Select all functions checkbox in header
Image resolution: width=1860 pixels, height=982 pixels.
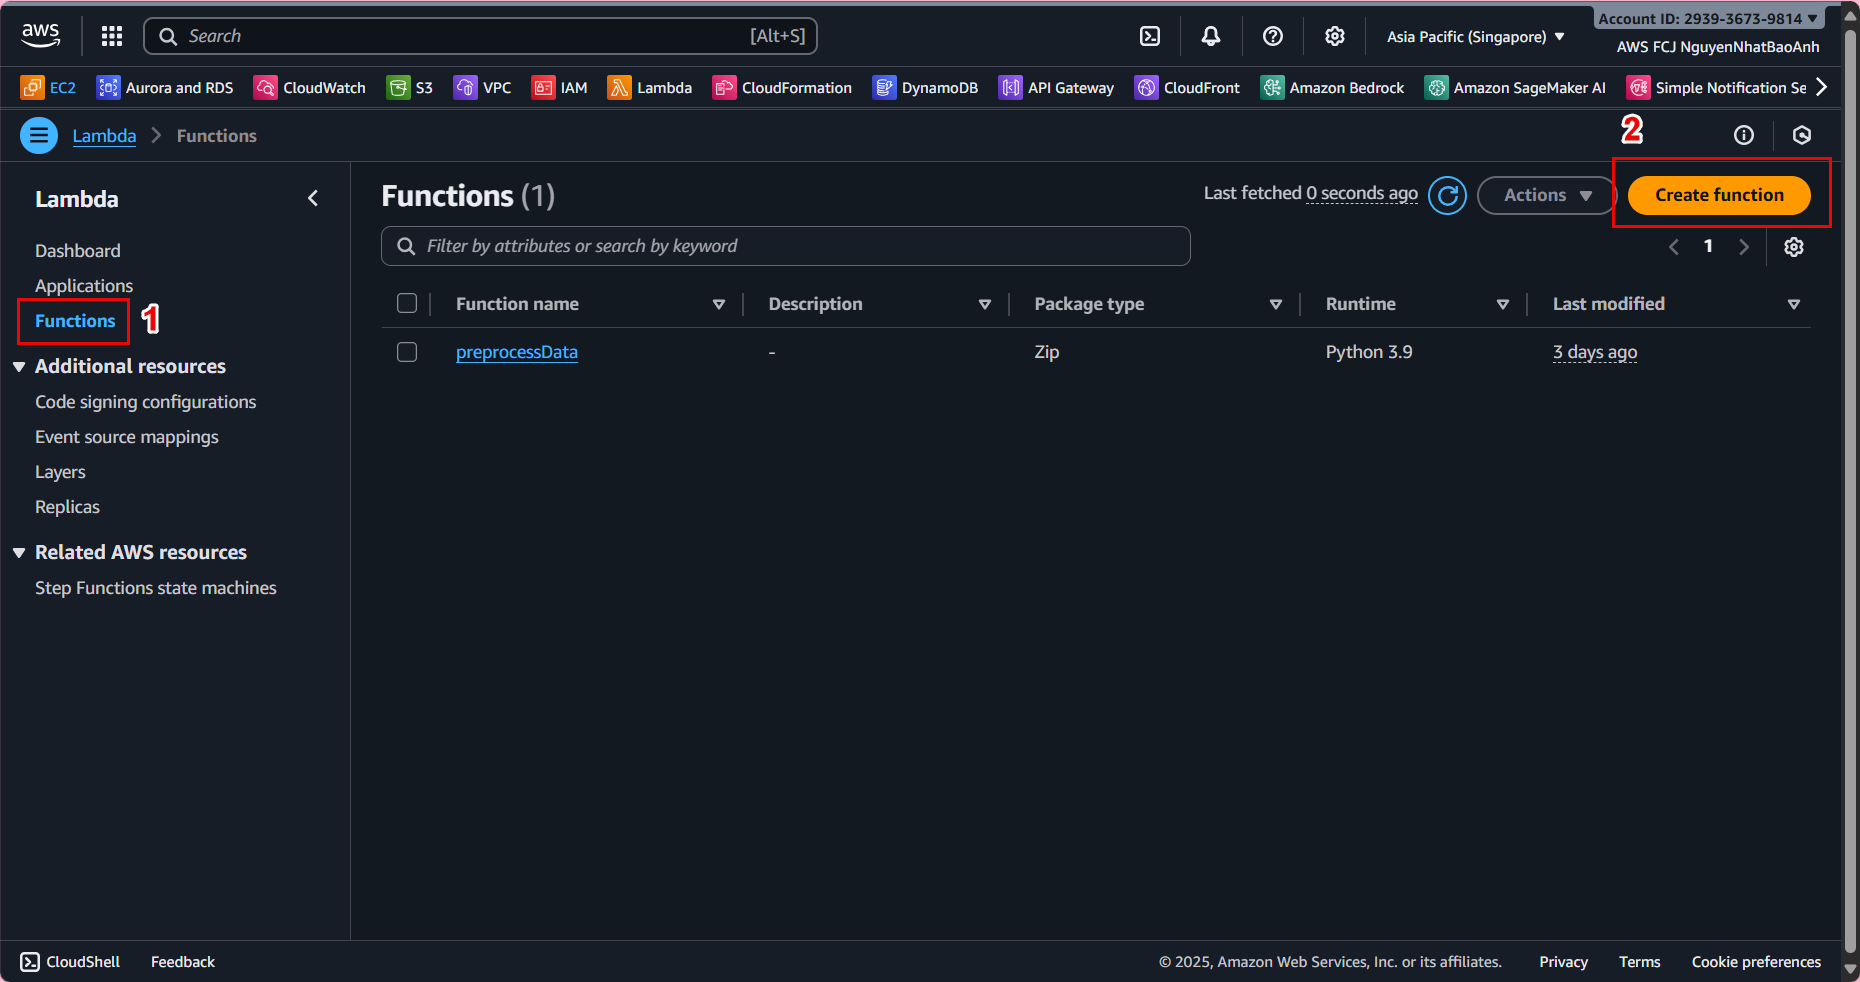407,303
